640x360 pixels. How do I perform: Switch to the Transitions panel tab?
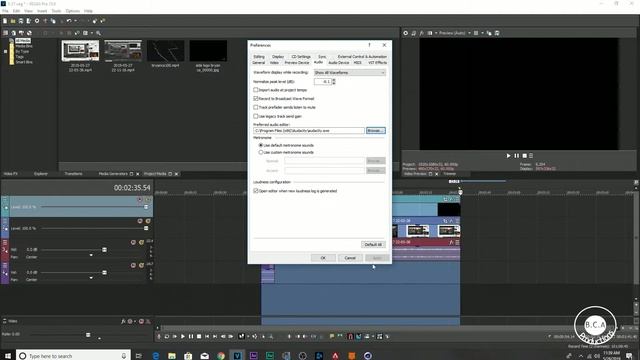pyautogui.click(x=73, y=174)
